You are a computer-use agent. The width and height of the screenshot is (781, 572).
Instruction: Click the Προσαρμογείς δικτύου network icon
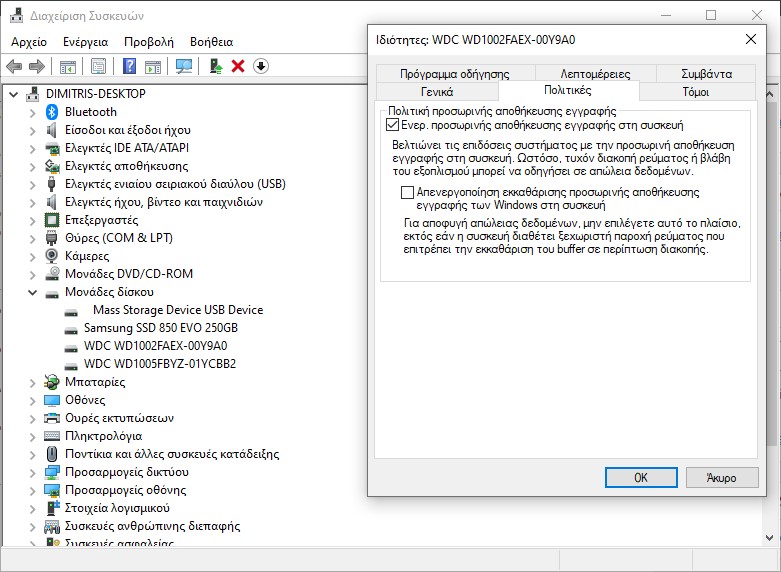tap(52, 472)
